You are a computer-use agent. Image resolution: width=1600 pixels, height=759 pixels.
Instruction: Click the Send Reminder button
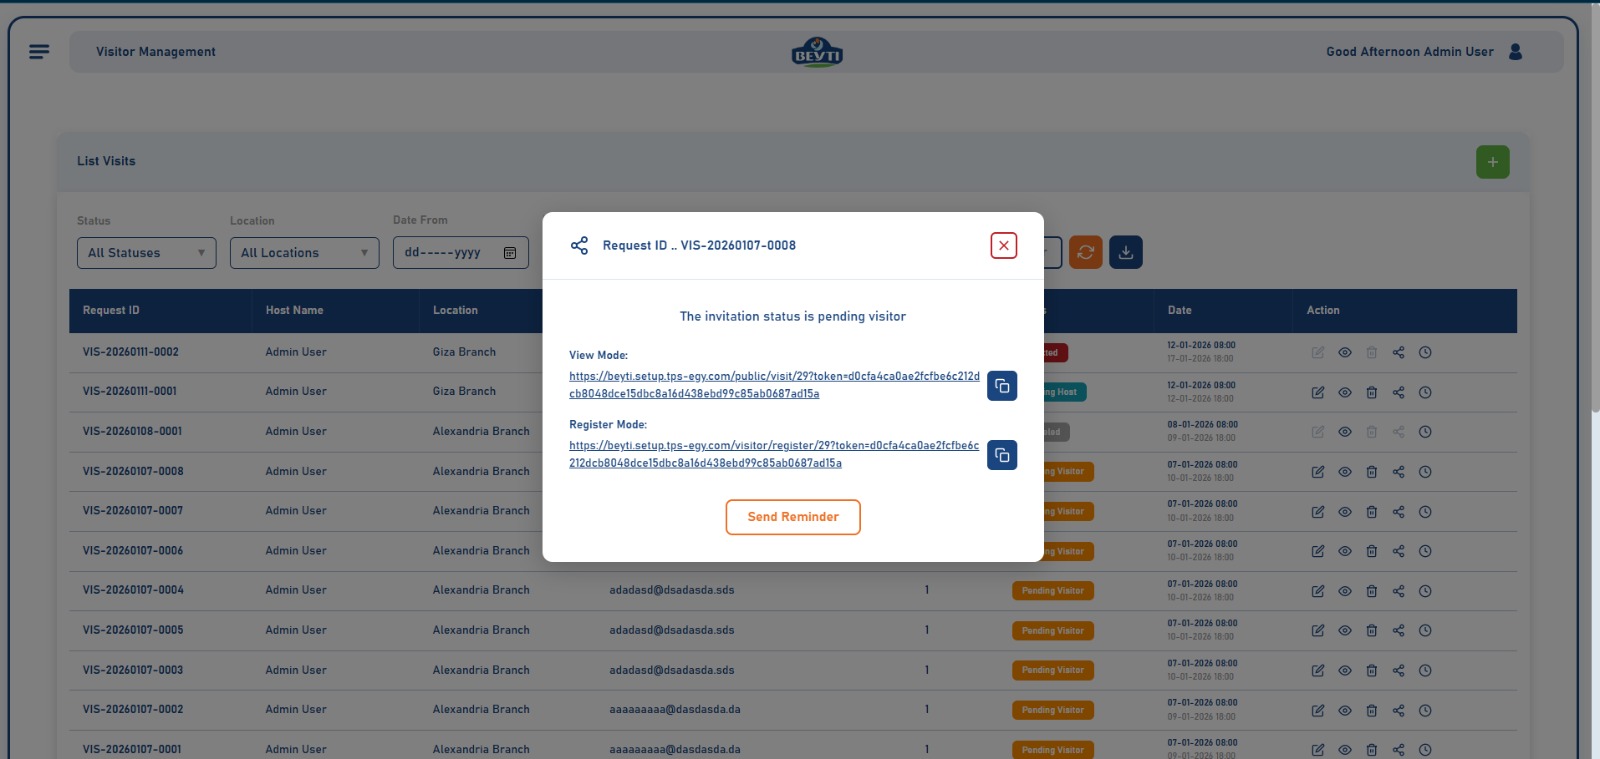792,517
